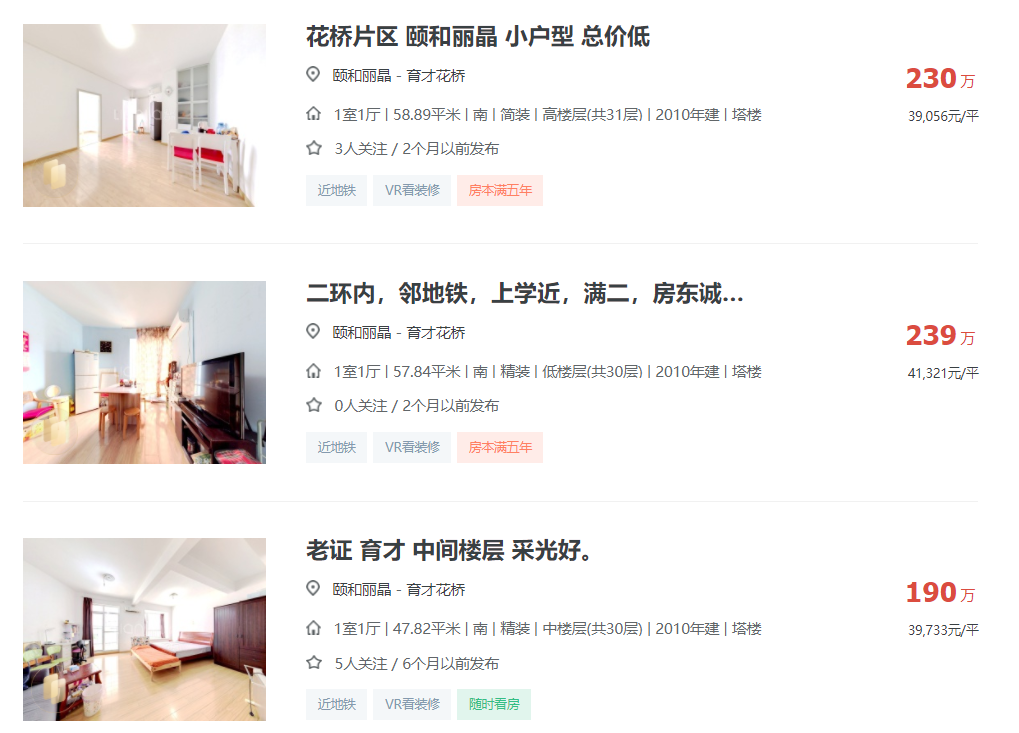Click 房本满五年 tag on first listing
The image size is (1019, 733).
[x=500, y=190]
